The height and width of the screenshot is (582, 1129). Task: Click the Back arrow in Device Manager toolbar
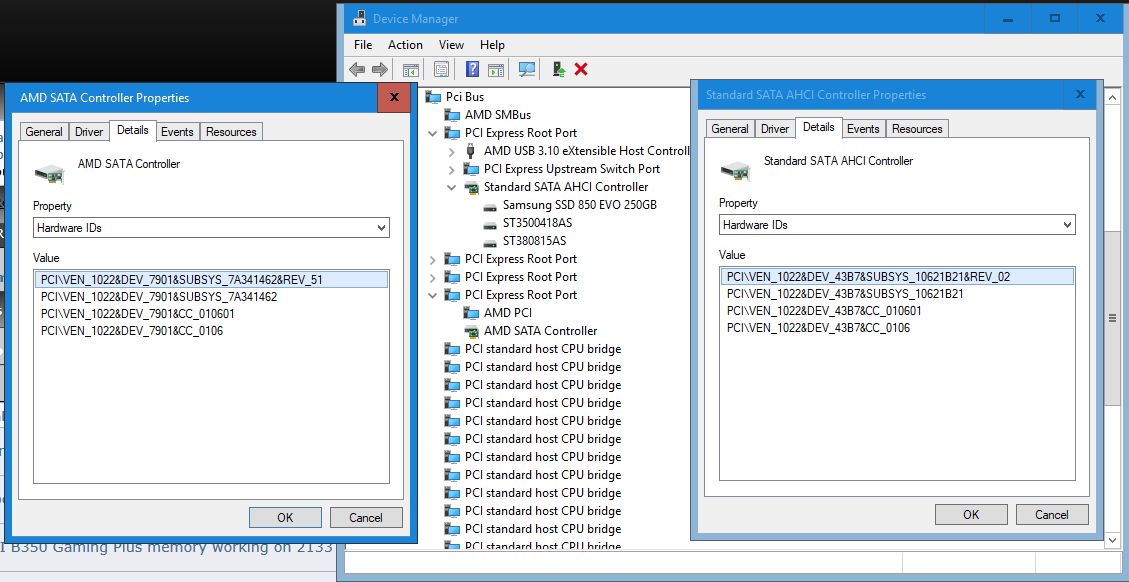pos(357,69)
